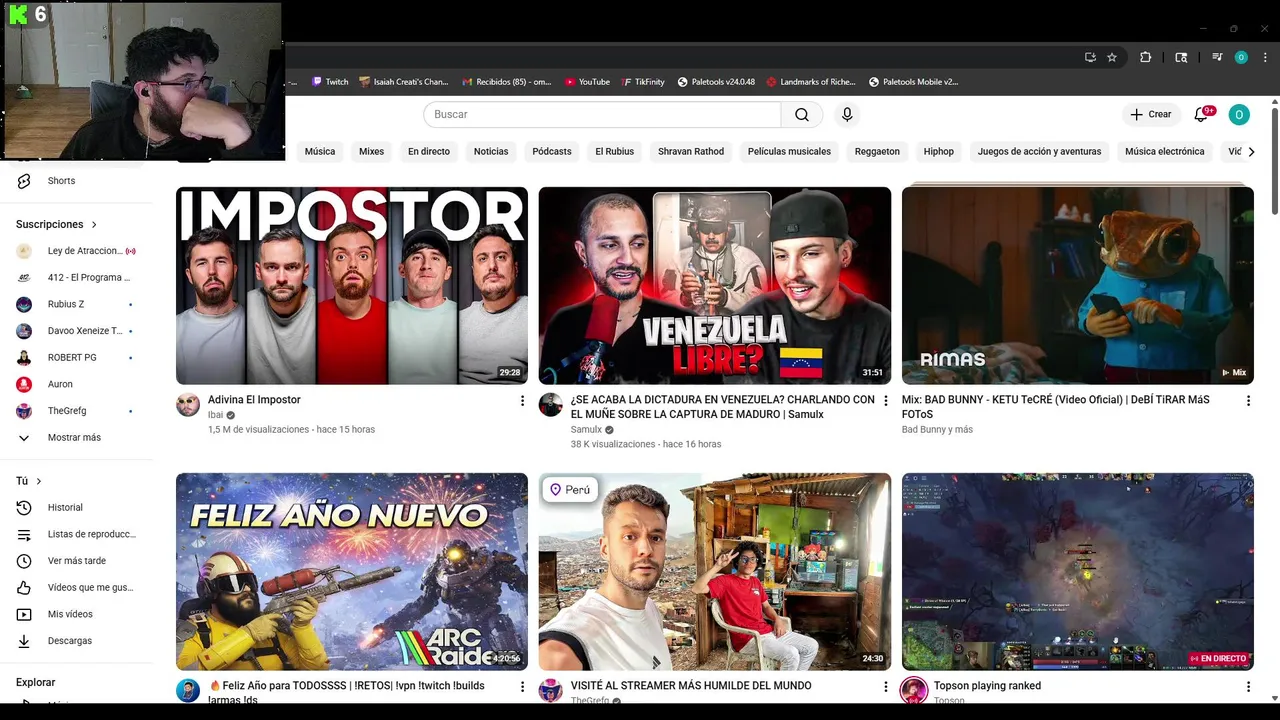Show more category chips with the right arrow
Image resolution: width=1280 pixels, height=720 pixels.
[x=1251, y=152]
